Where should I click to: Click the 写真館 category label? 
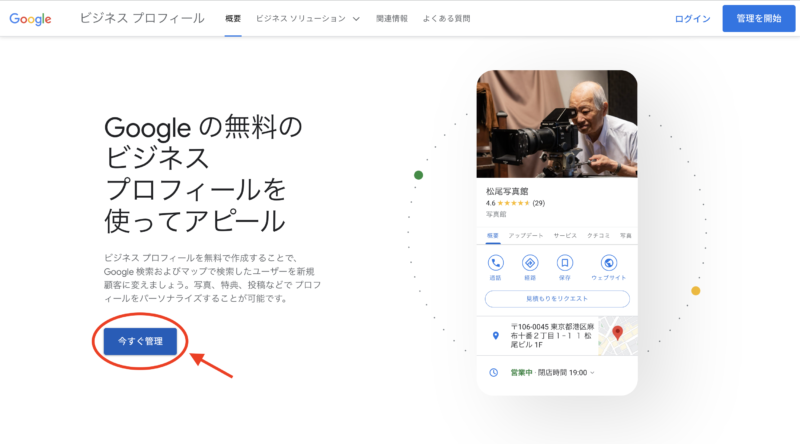pos(496,214)
